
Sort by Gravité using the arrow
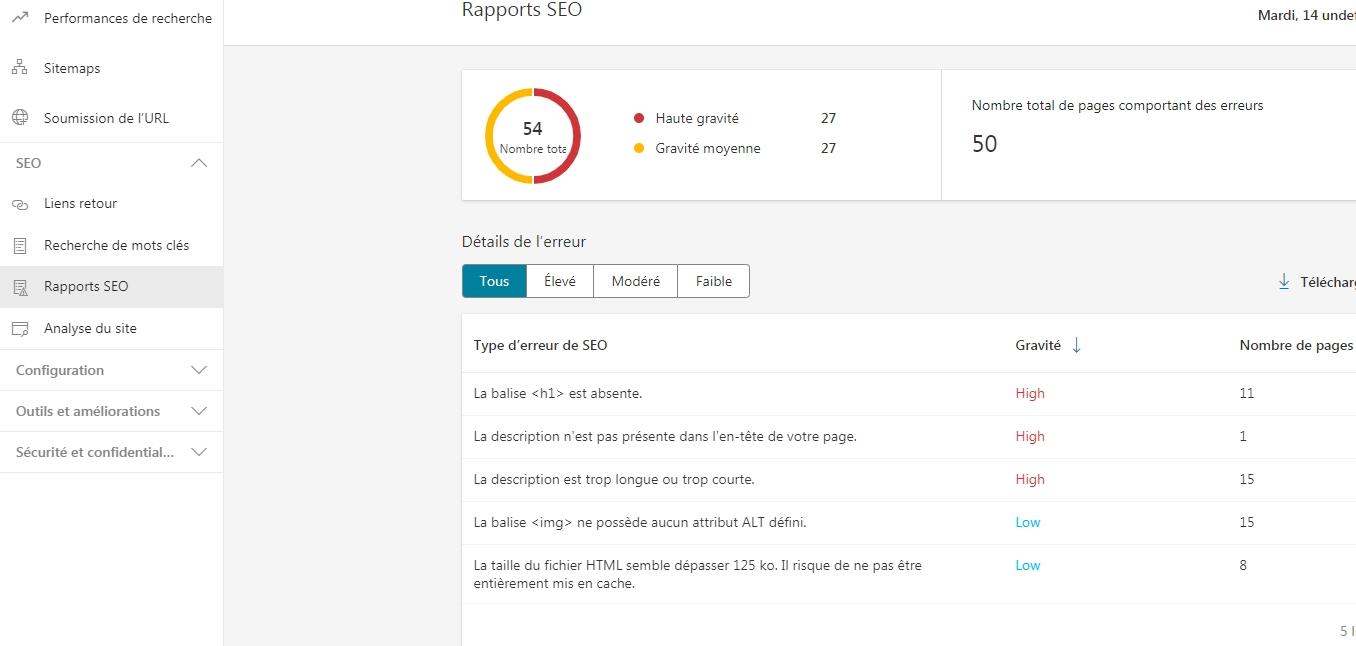(x=1076, y=345)
